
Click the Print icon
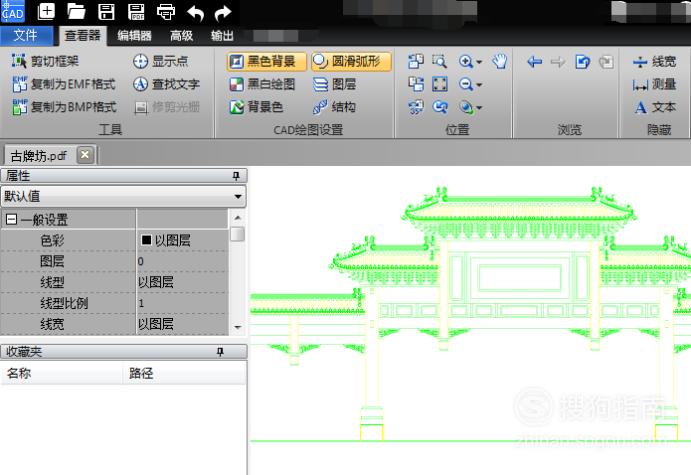tap(166, 11)
